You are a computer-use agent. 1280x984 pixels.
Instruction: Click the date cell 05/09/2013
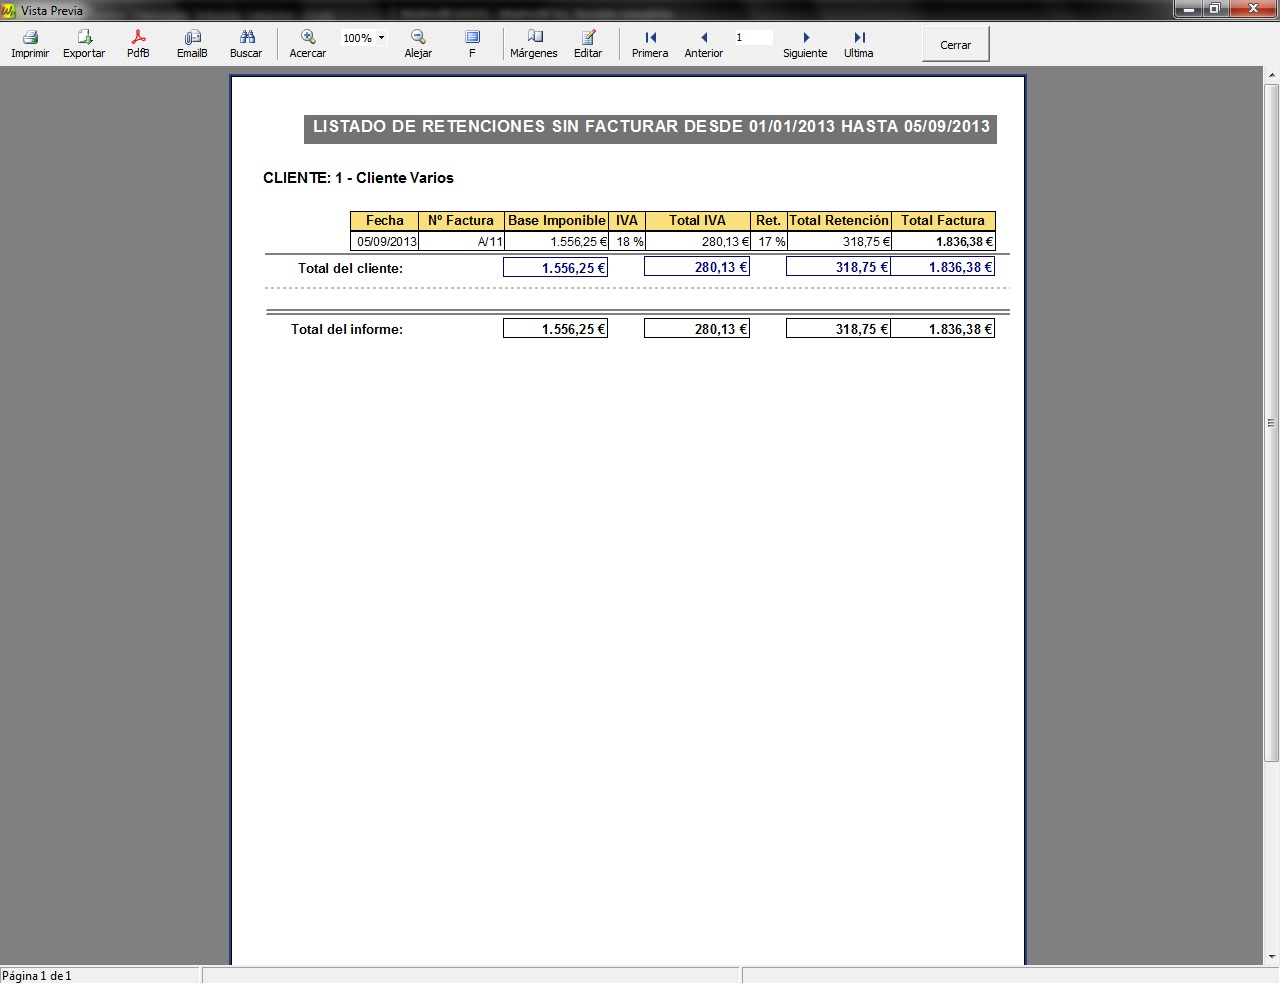tap(386, 242)
